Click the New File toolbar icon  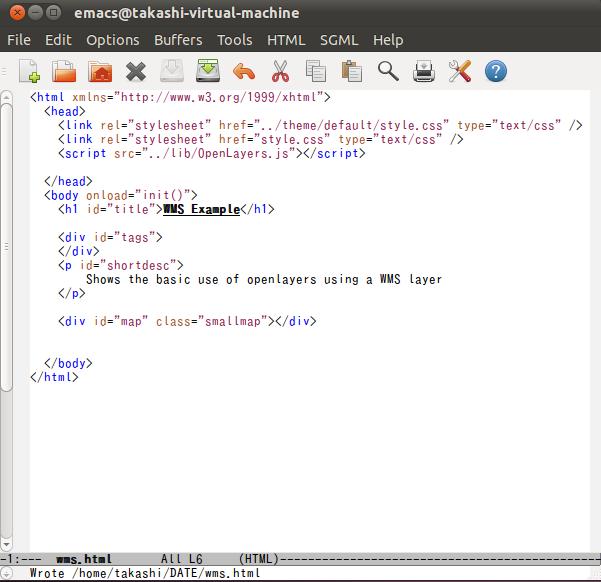pos(30,71)
